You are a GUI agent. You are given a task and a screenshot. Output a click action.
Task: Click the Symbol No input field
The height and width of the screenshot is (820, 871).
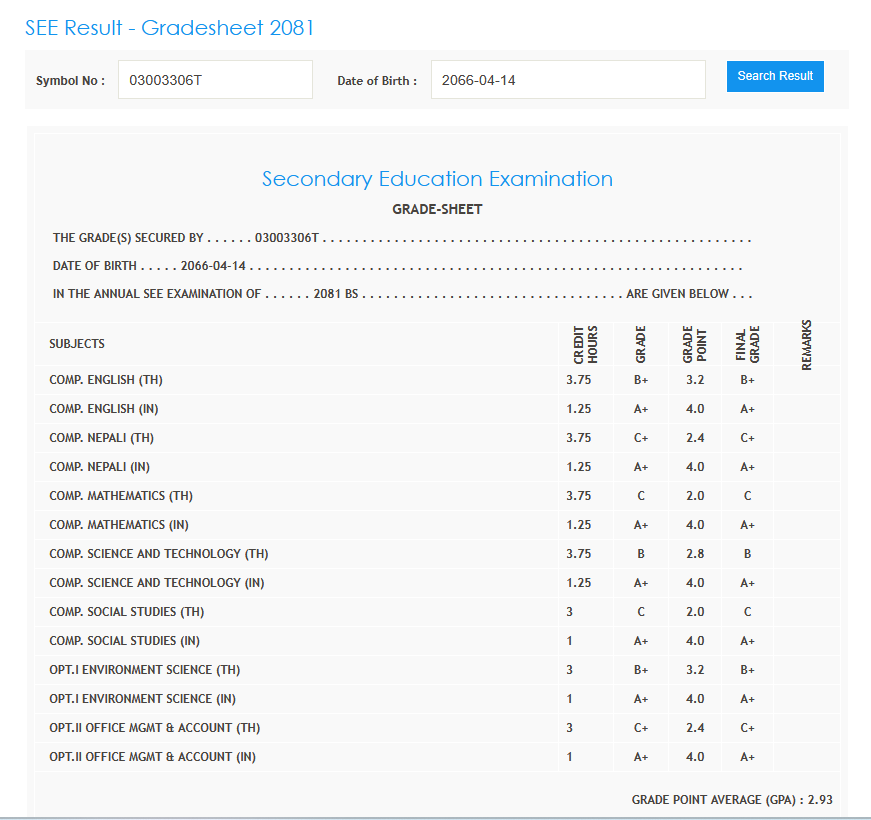(x=215, y=80)
